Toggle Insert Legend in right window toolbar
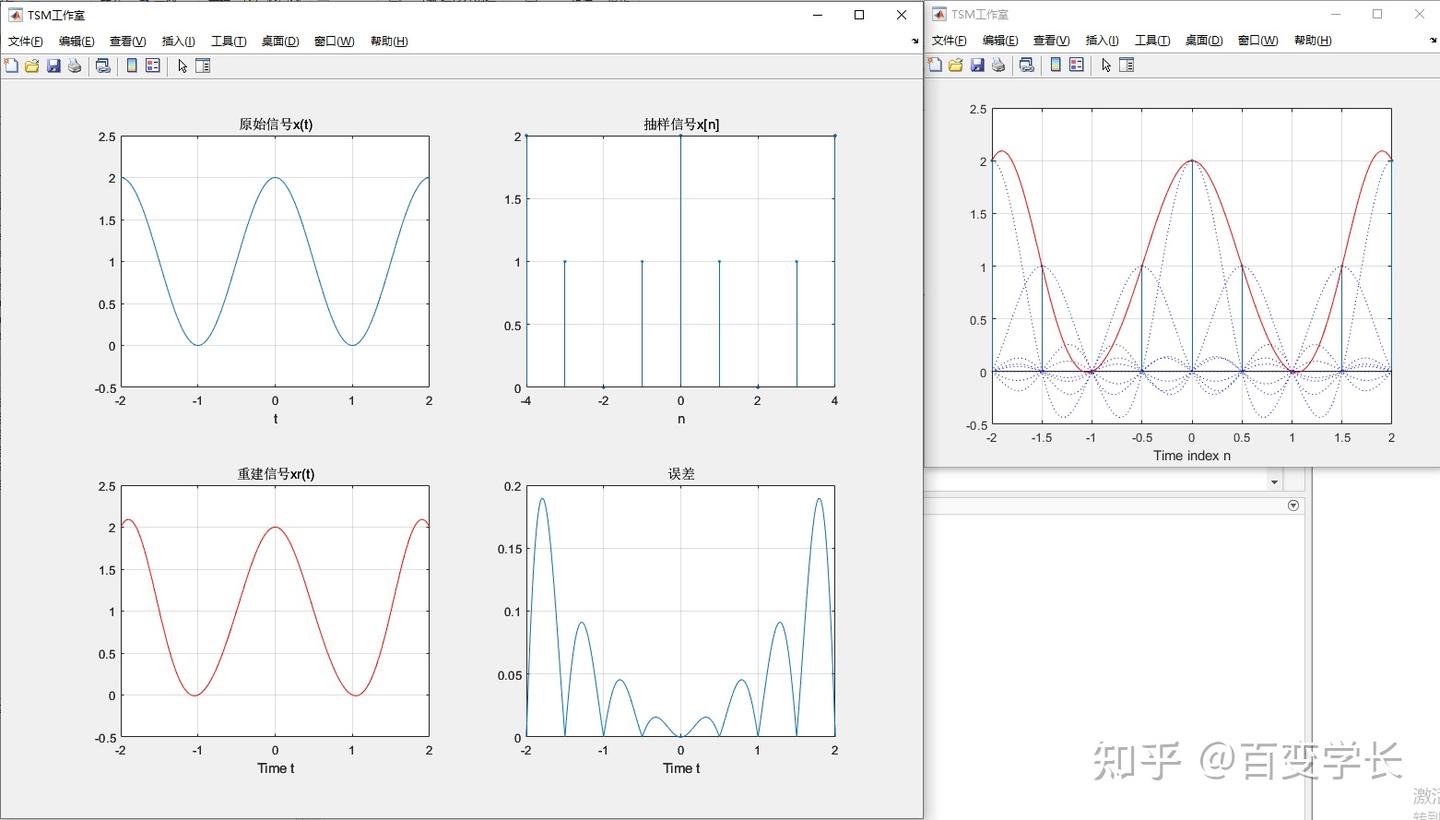Screen dimensions: 1440x820 click(1076, 65)
